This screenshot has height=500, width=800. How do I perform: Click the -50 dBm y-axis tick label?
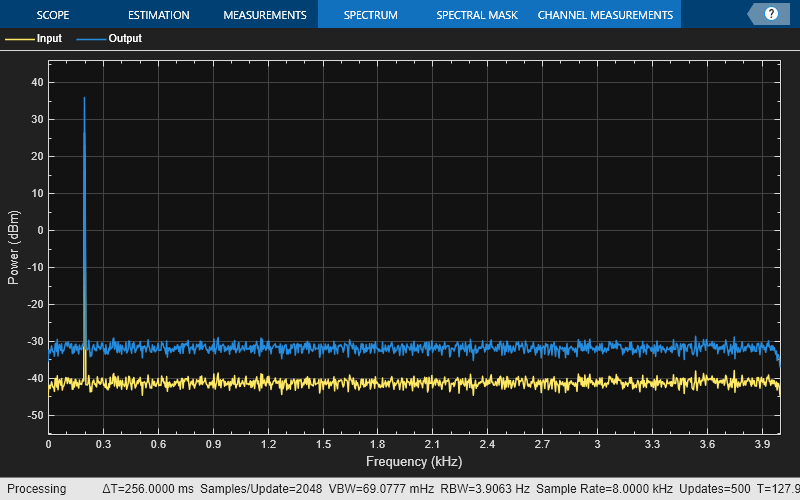click(x=35, y=415)
